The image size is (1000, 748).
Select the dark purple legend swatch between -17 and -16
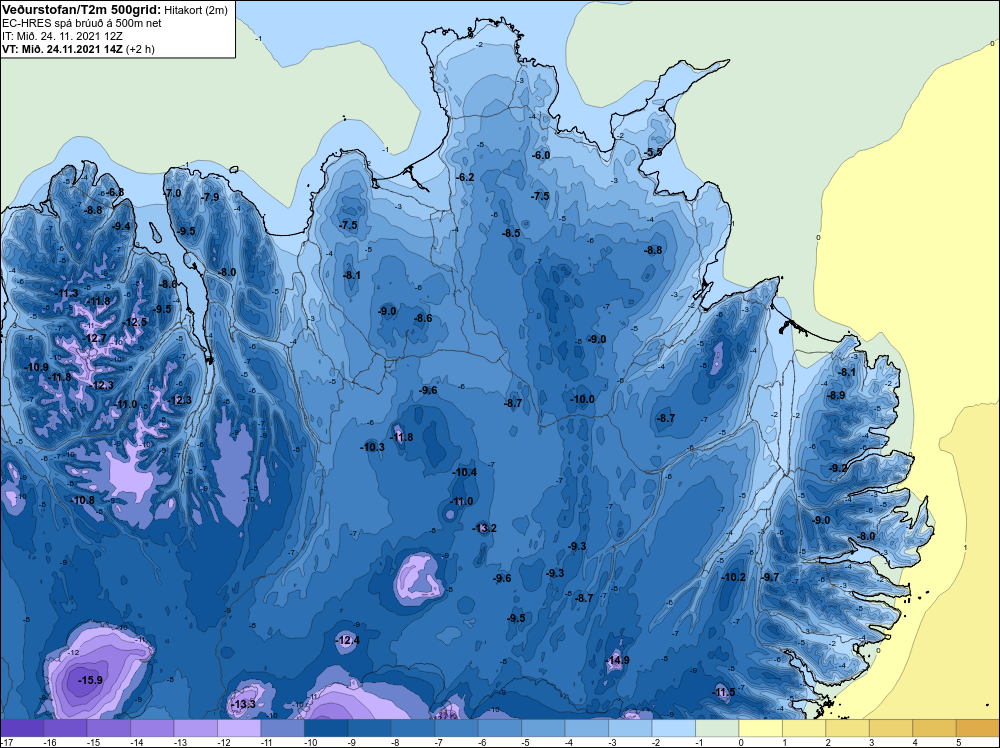22,728
